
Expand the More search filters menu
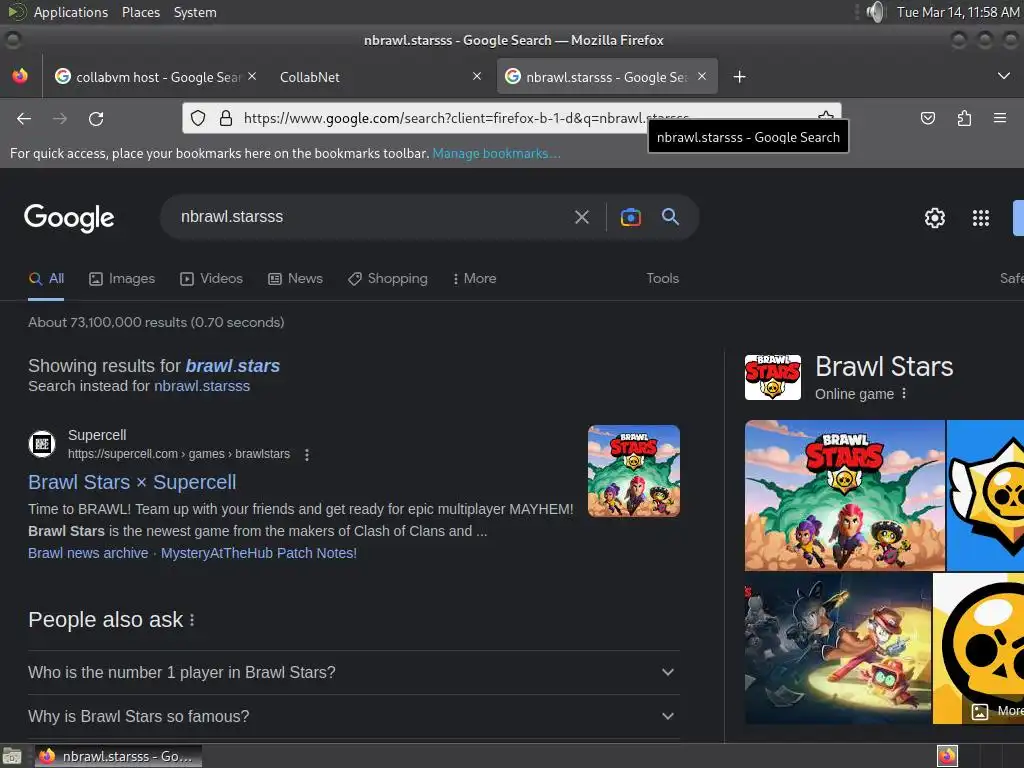pos(475,278)
